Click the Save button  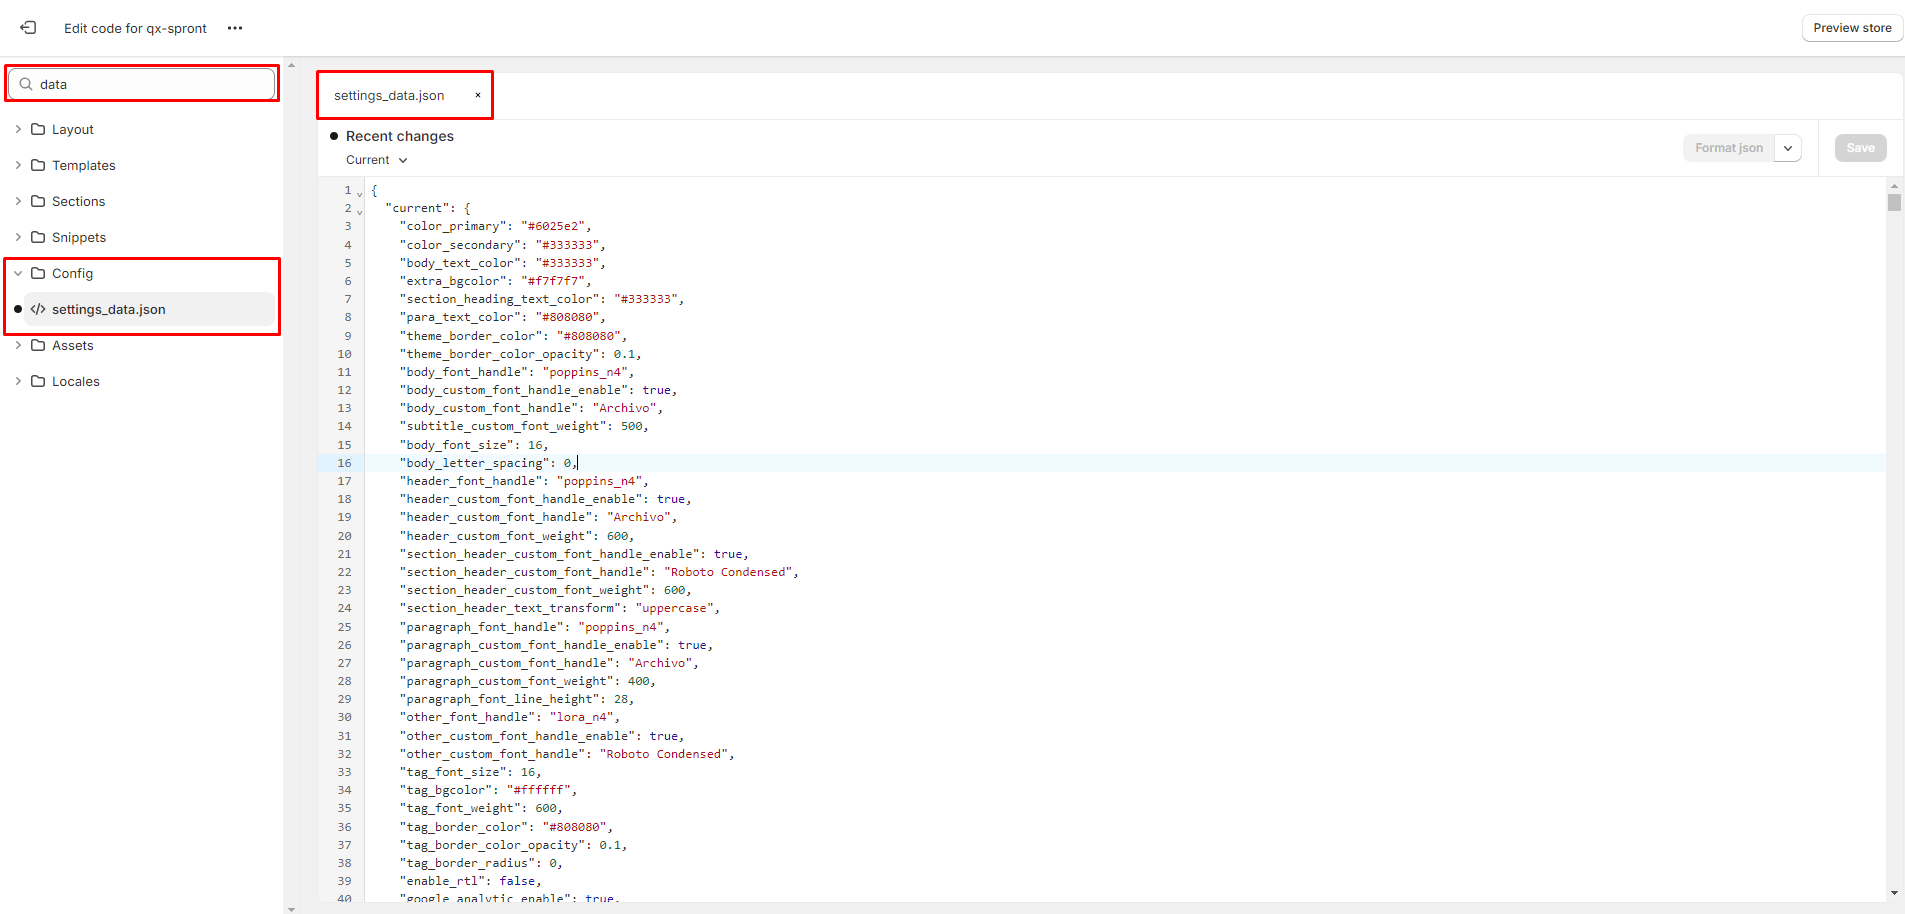(x=1860, y=148)
